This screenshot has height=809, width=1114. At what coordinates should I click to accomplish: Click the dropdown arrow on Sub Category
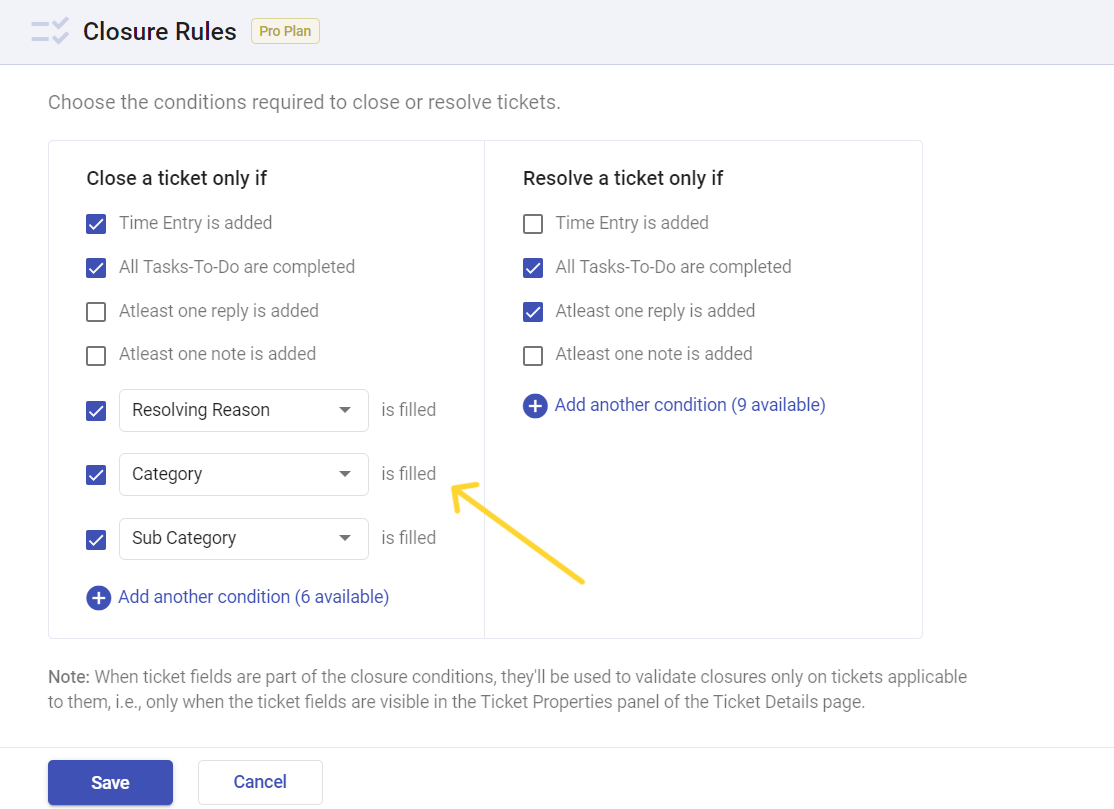[344, 538]
